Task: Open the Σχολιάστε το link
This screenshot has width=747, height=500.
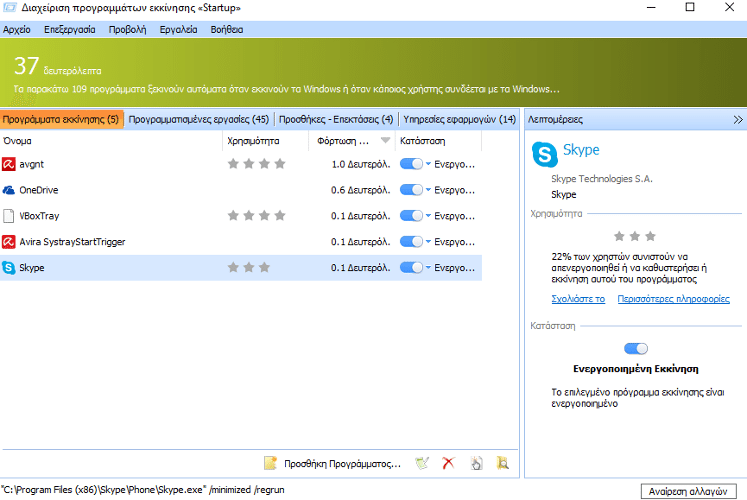Action: 578,299
